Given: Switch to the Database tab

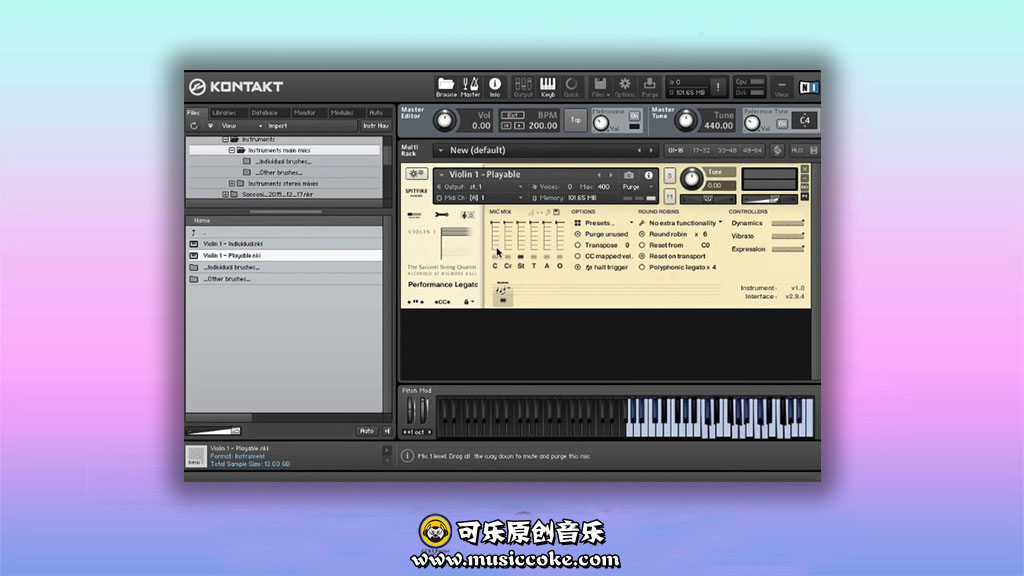Looking at the screenshot, I should tap(264, 113).
